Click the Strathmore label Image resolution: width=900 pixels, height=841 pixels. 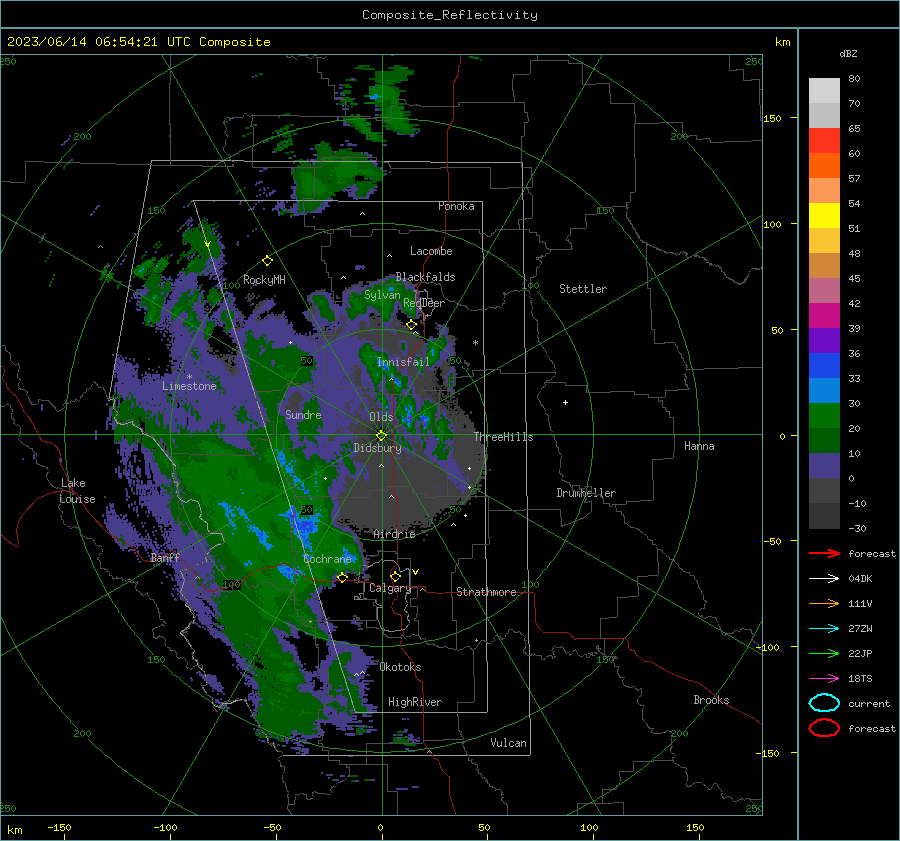click(486, 592)
